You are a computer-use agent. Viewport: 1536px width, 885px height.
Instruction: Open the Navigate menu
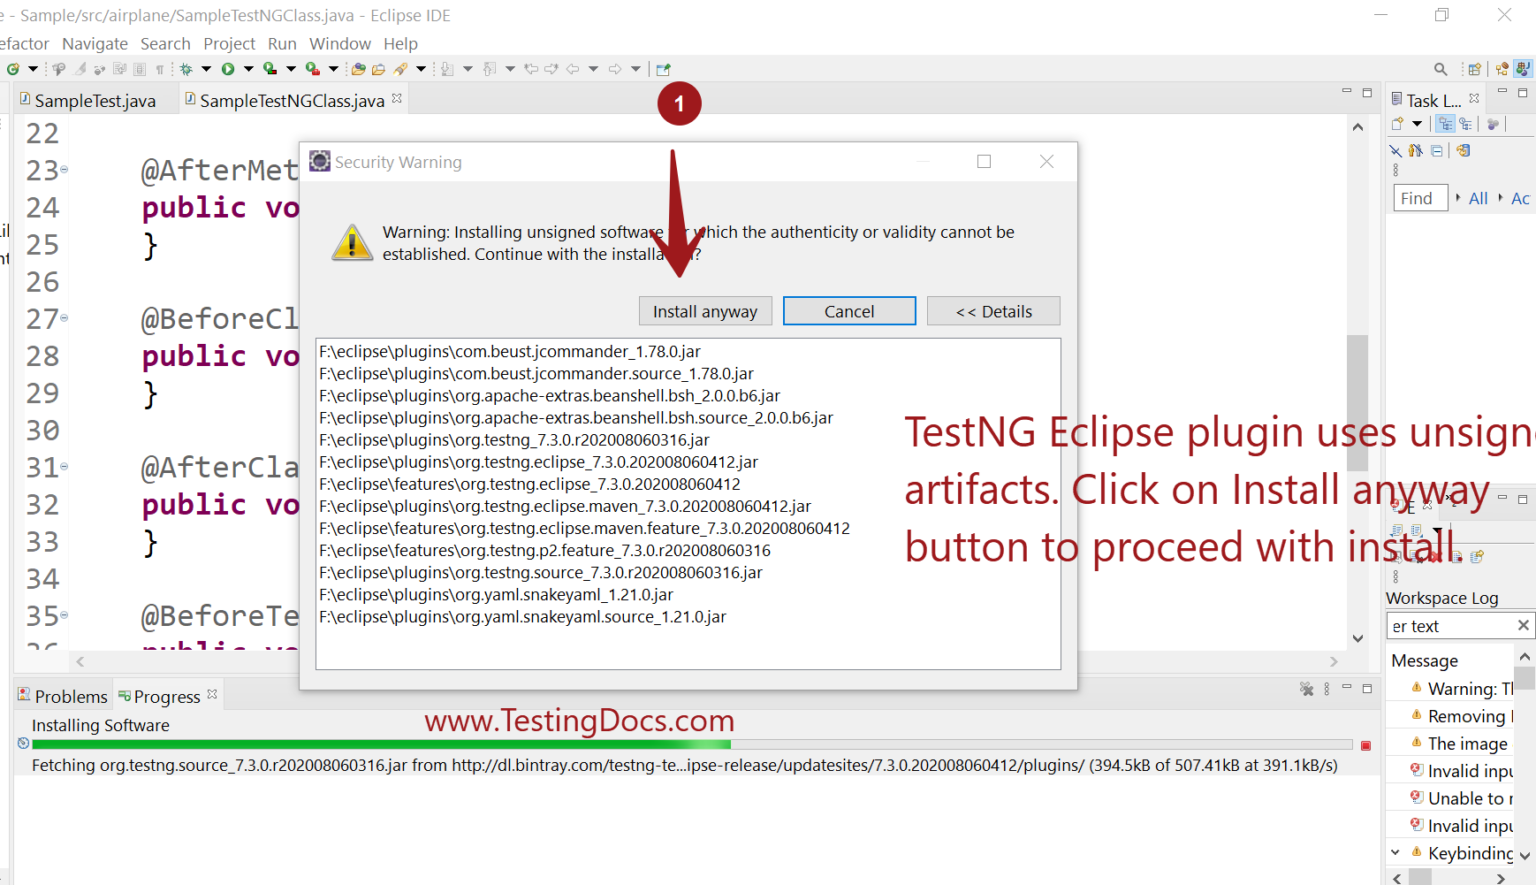tap(95, 43)
